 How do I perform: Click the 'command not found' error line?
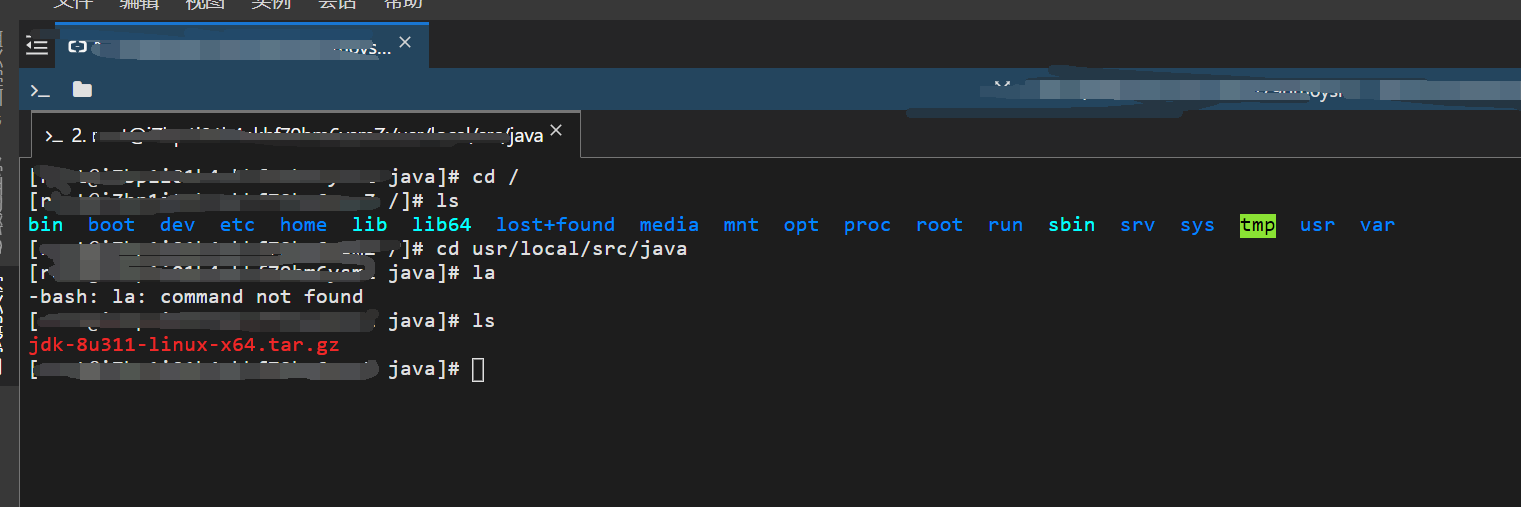[196, 297]
